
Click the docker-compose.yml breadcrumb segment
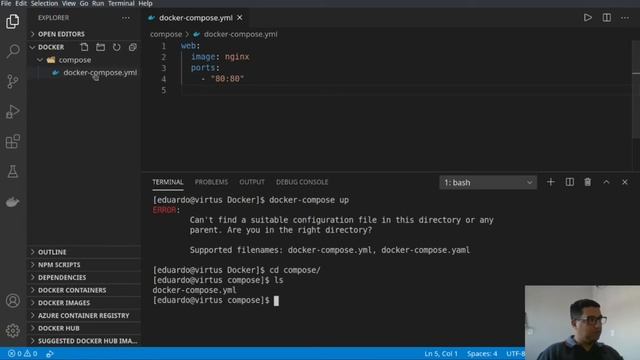pos(240,34)
